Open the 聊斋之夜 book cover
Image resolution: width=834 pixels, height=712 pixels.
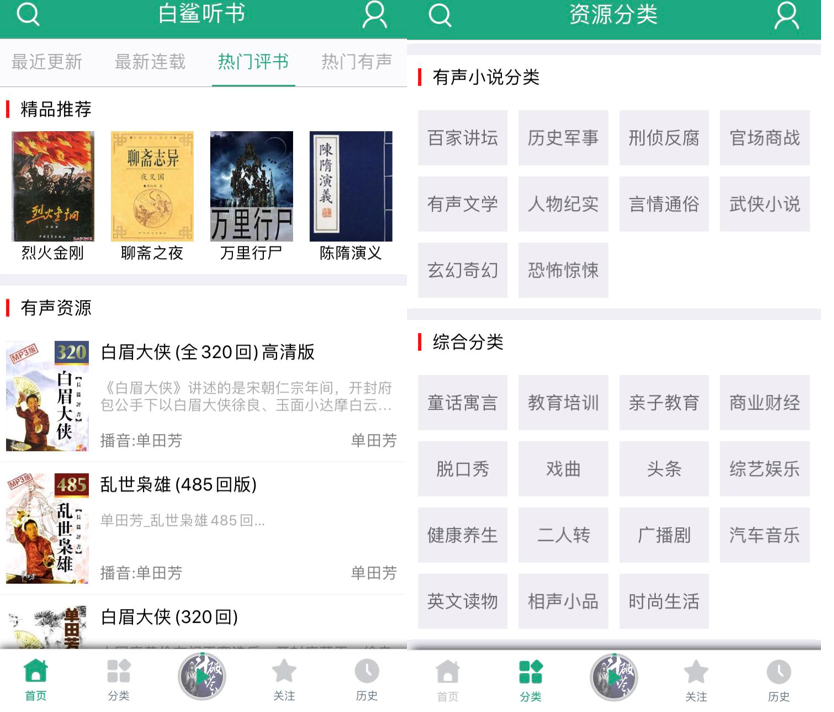pos(152,186)
